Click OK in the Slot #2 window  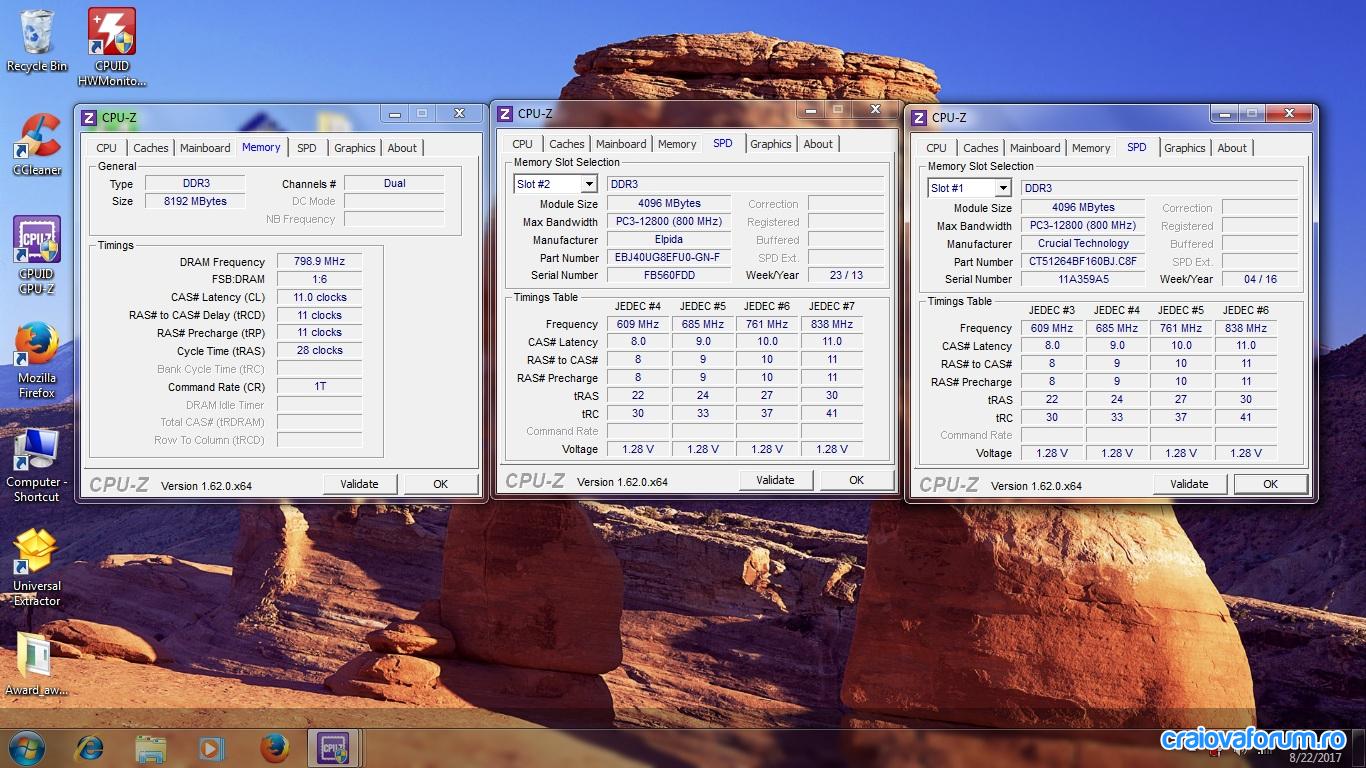click(x=857, y=480)
